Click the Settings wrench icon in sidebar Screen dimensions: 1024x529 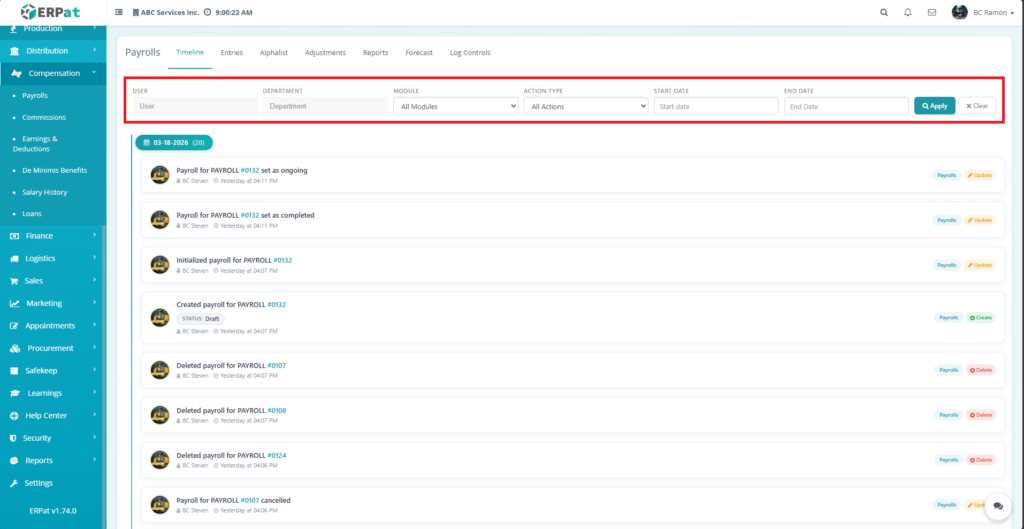click(14, 483)
